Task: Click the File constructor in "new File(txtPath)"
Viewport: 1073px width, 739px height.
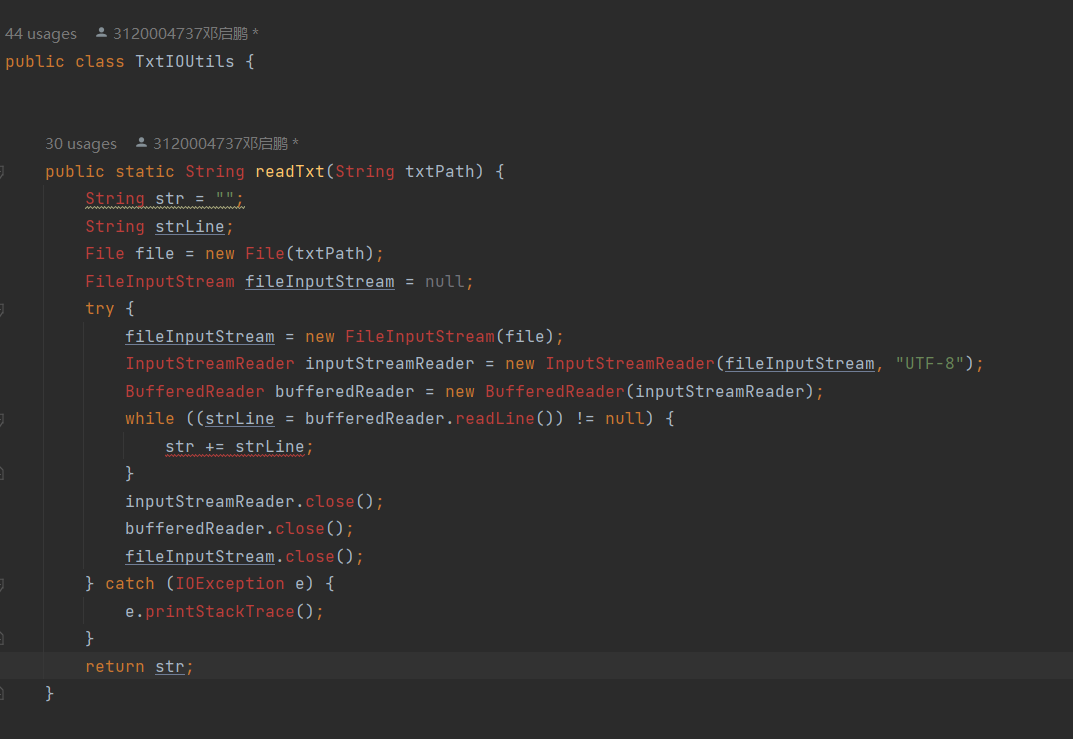Action: [265, 254]
